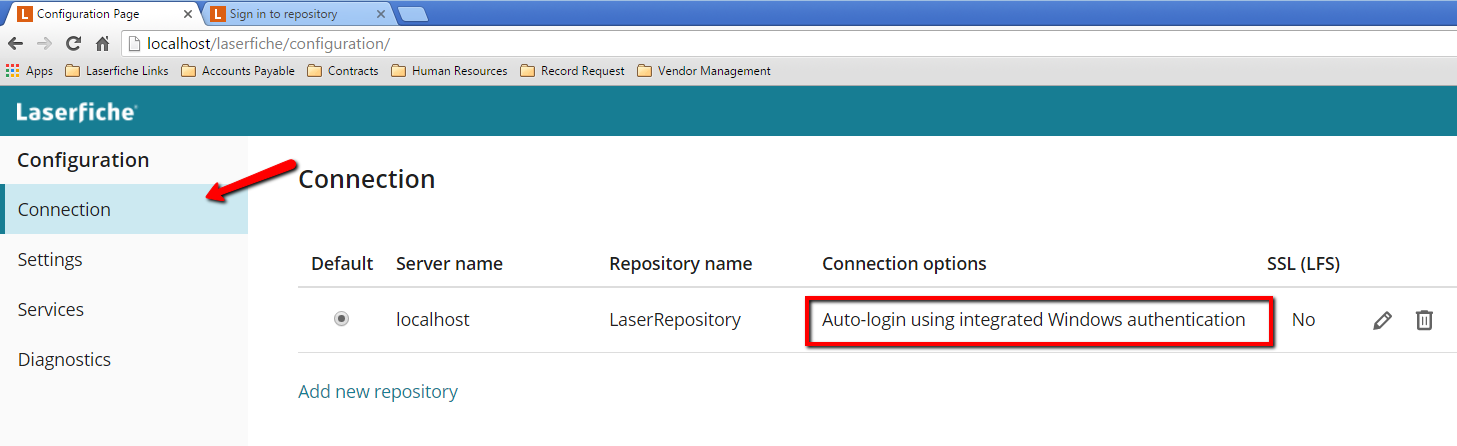Delete the LaserRepository connection trash icon
The image size is (1457, 446).
click(1424, 320)
